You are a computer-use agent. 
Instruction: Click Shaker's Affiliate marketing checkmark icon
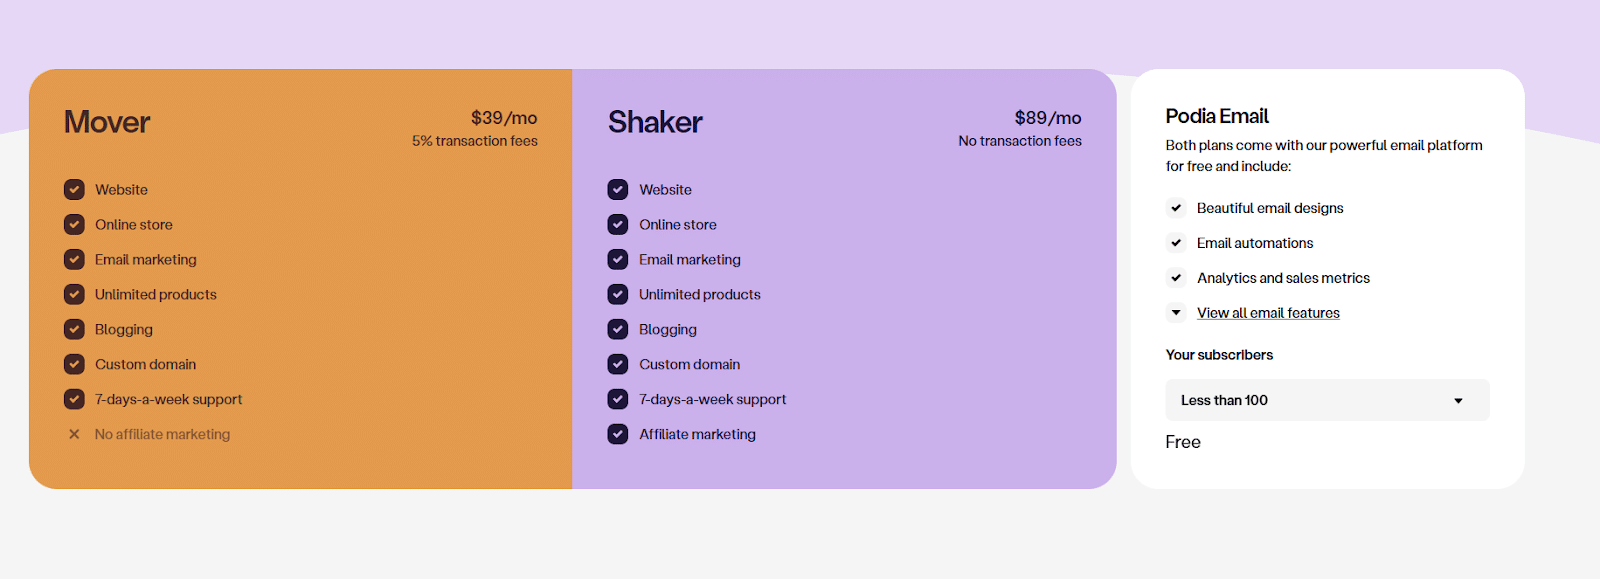(x=618, y=434)
